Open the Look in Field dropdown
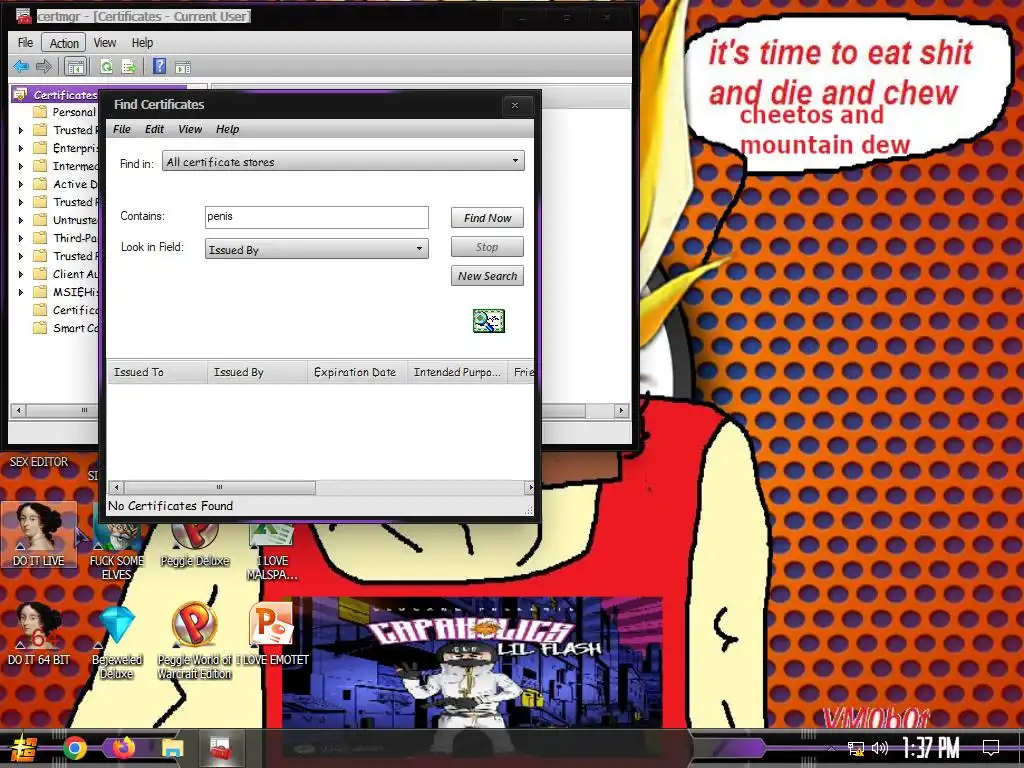Viewport: 1024px width, 768px height. coord(317,249)
